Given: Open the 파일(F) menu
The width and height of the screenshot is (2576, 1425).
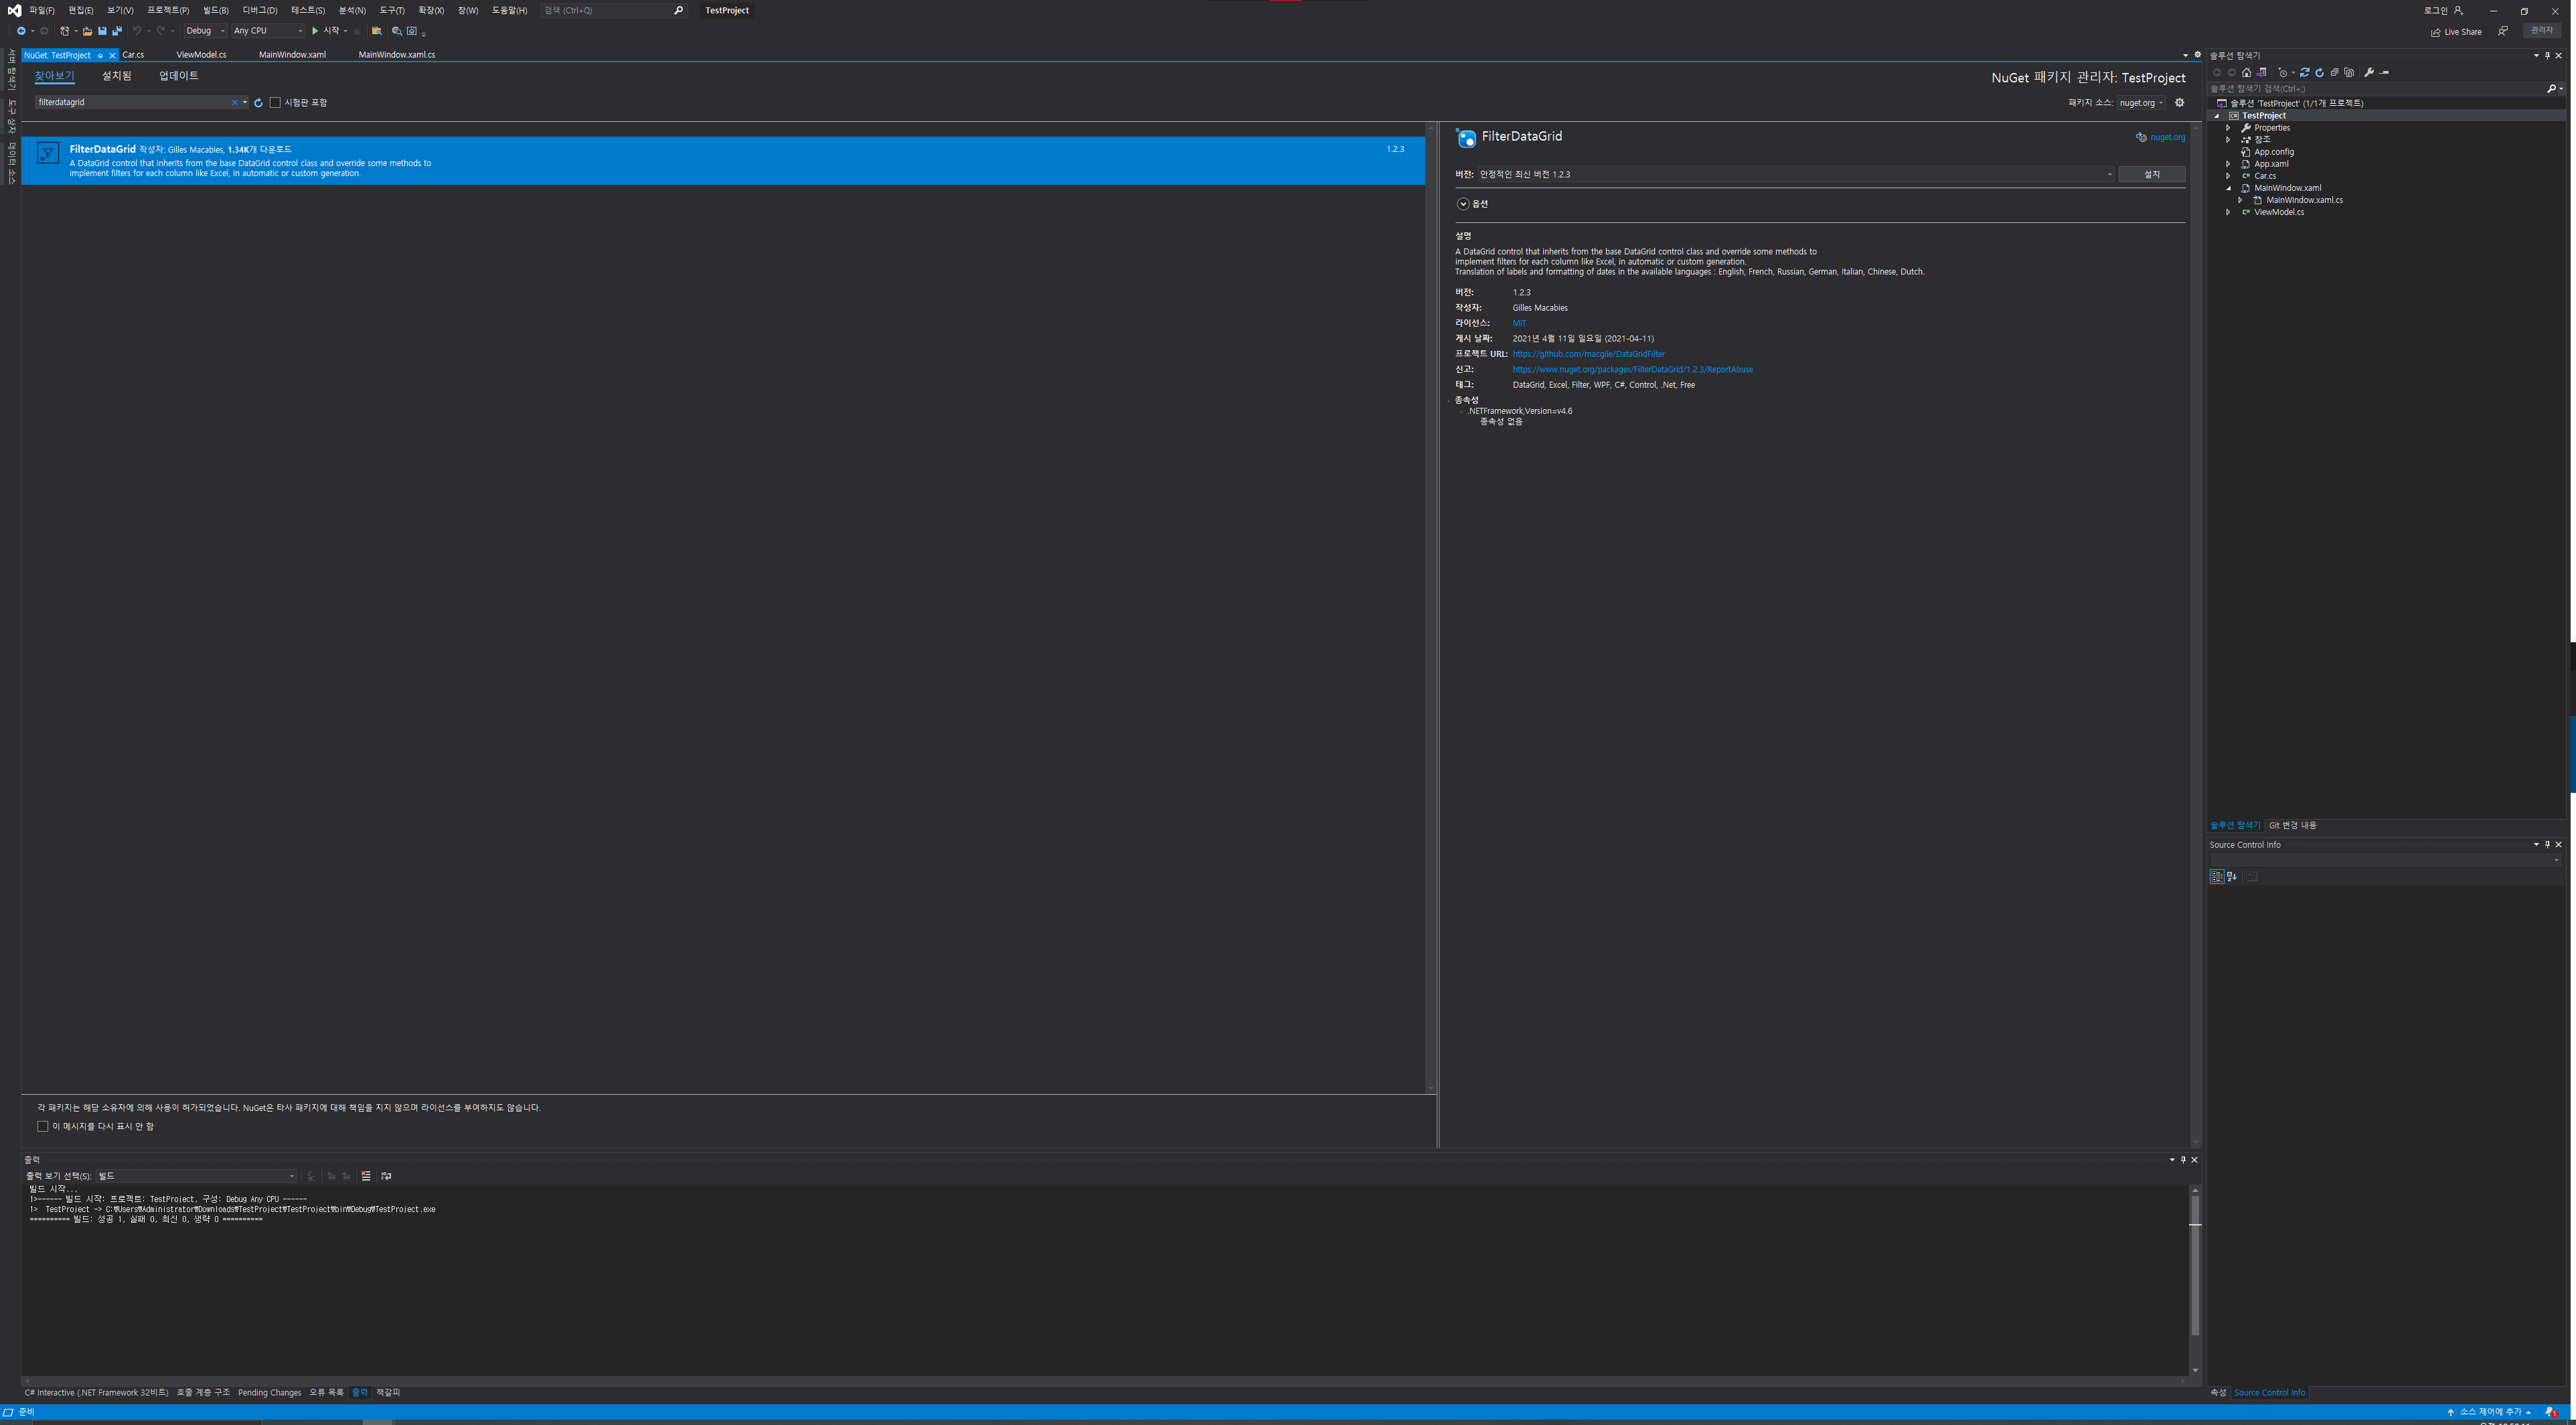Looking at the screenshot, I should pyautogui.click(x=42, y=10).
